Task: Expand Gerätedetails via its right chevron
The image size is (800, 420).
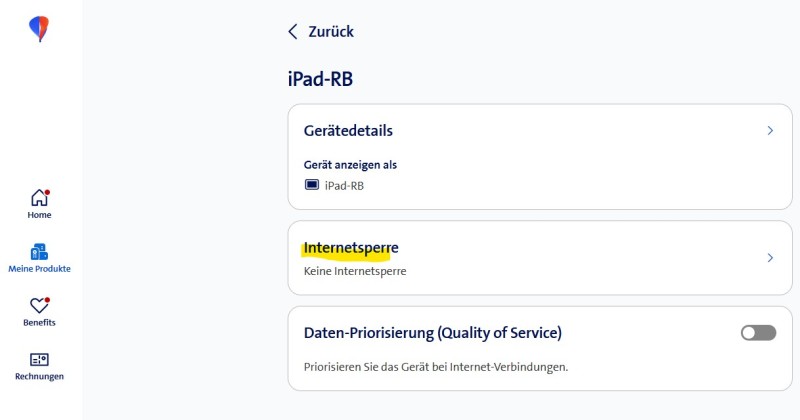Action: pyautogui.click(x=769, y=131)
